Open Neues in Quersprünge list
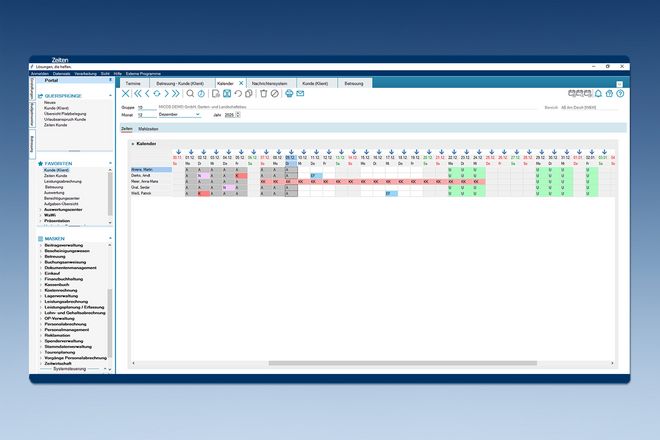Viewport: 660px width, 440px height. pos(50,103)
